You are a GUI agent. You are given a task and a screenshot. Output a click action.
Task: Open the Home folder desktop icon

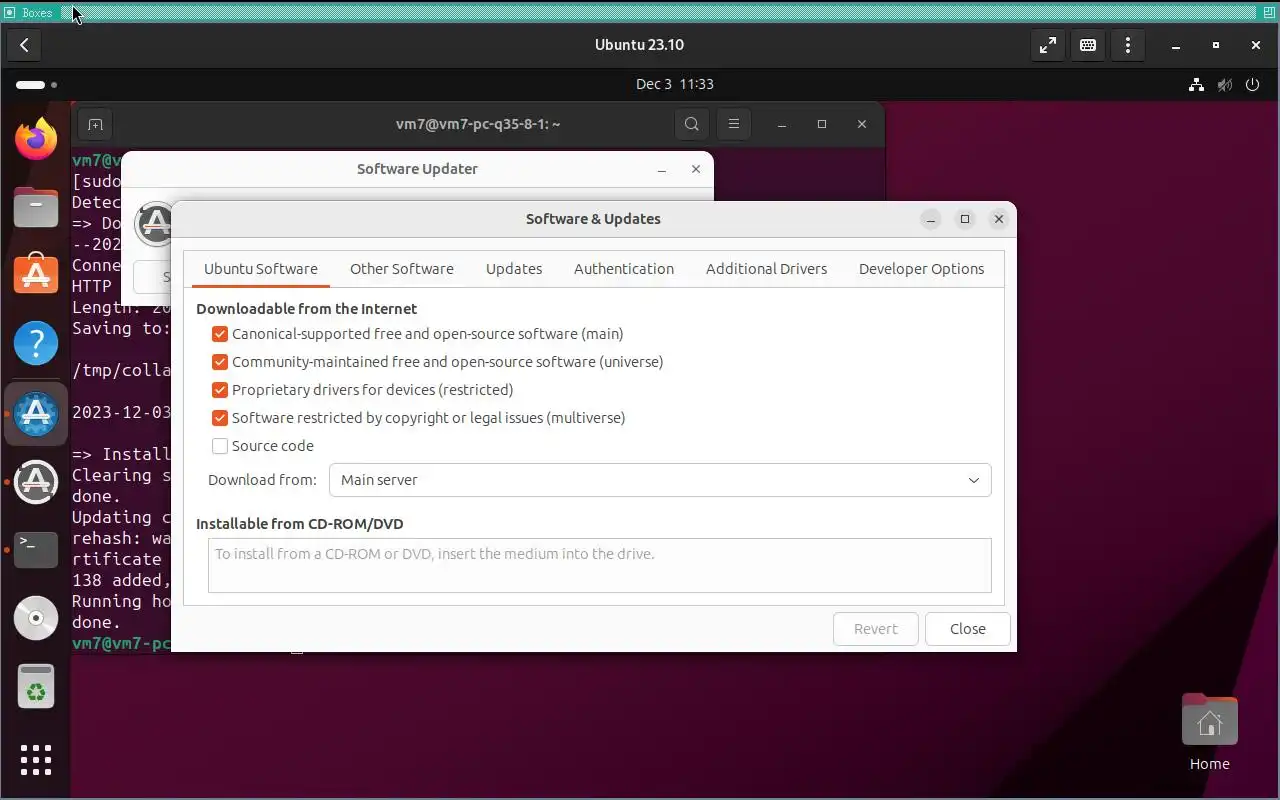pos(1209,733)
